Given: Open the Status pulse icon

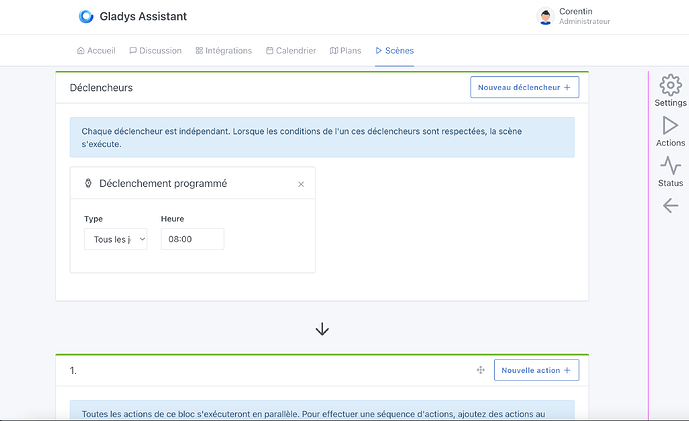Looking at the screenshot, I should pyautogui.click(x=670, y=166).
